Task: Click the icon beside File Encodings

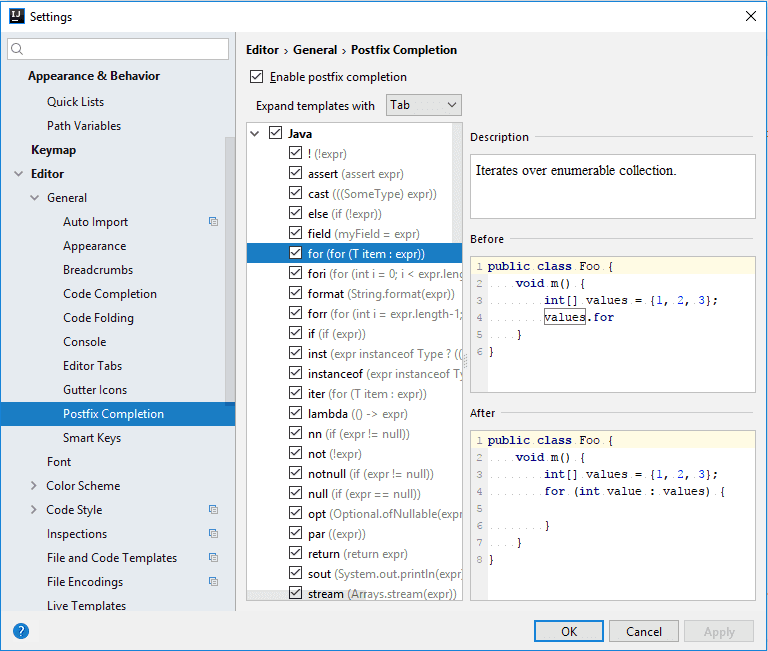Action: (213, 582)
